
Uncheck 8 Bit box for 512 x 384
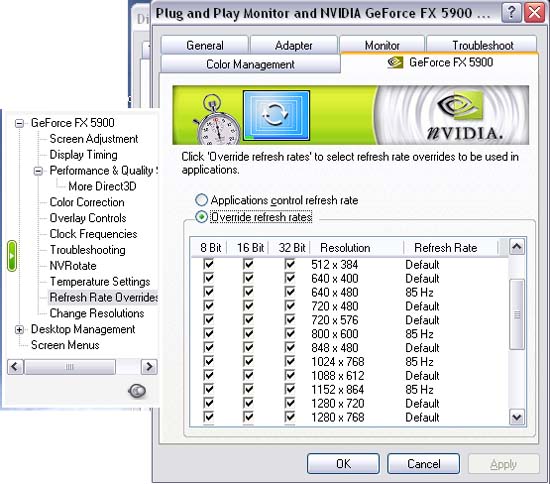[209, 264]
